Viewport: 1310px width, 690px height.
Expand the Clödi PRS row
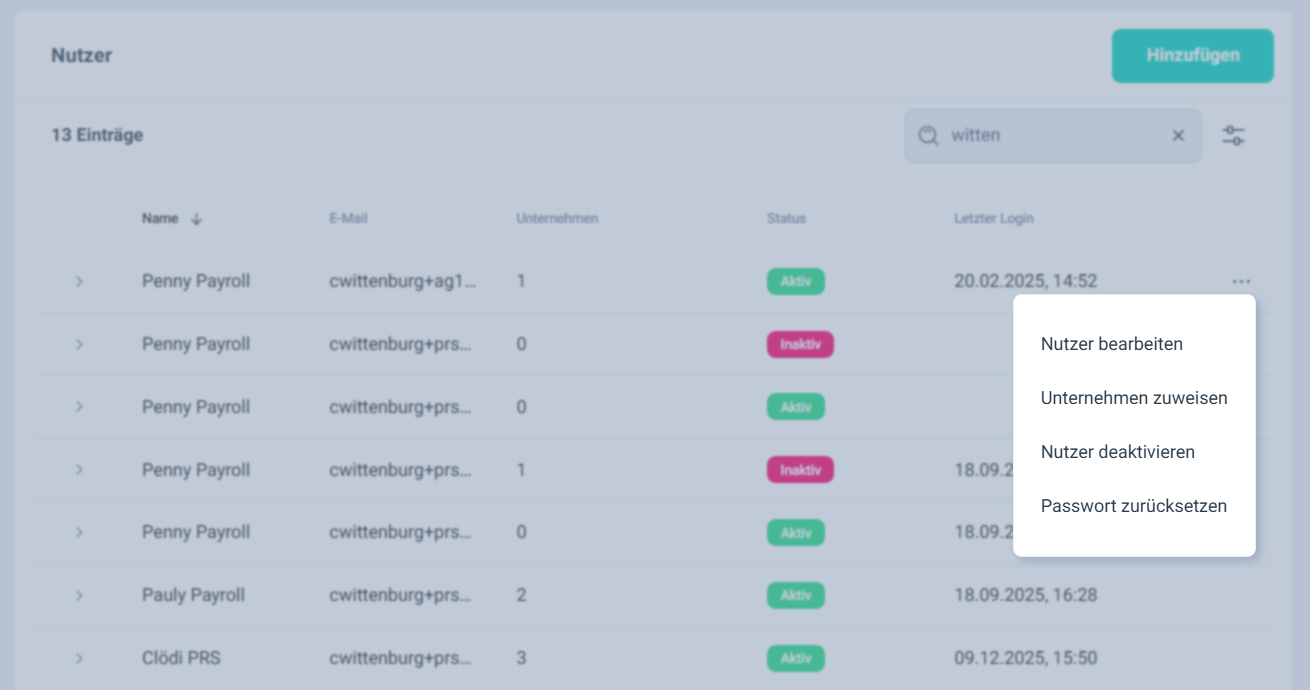click(x=79, y=659)
